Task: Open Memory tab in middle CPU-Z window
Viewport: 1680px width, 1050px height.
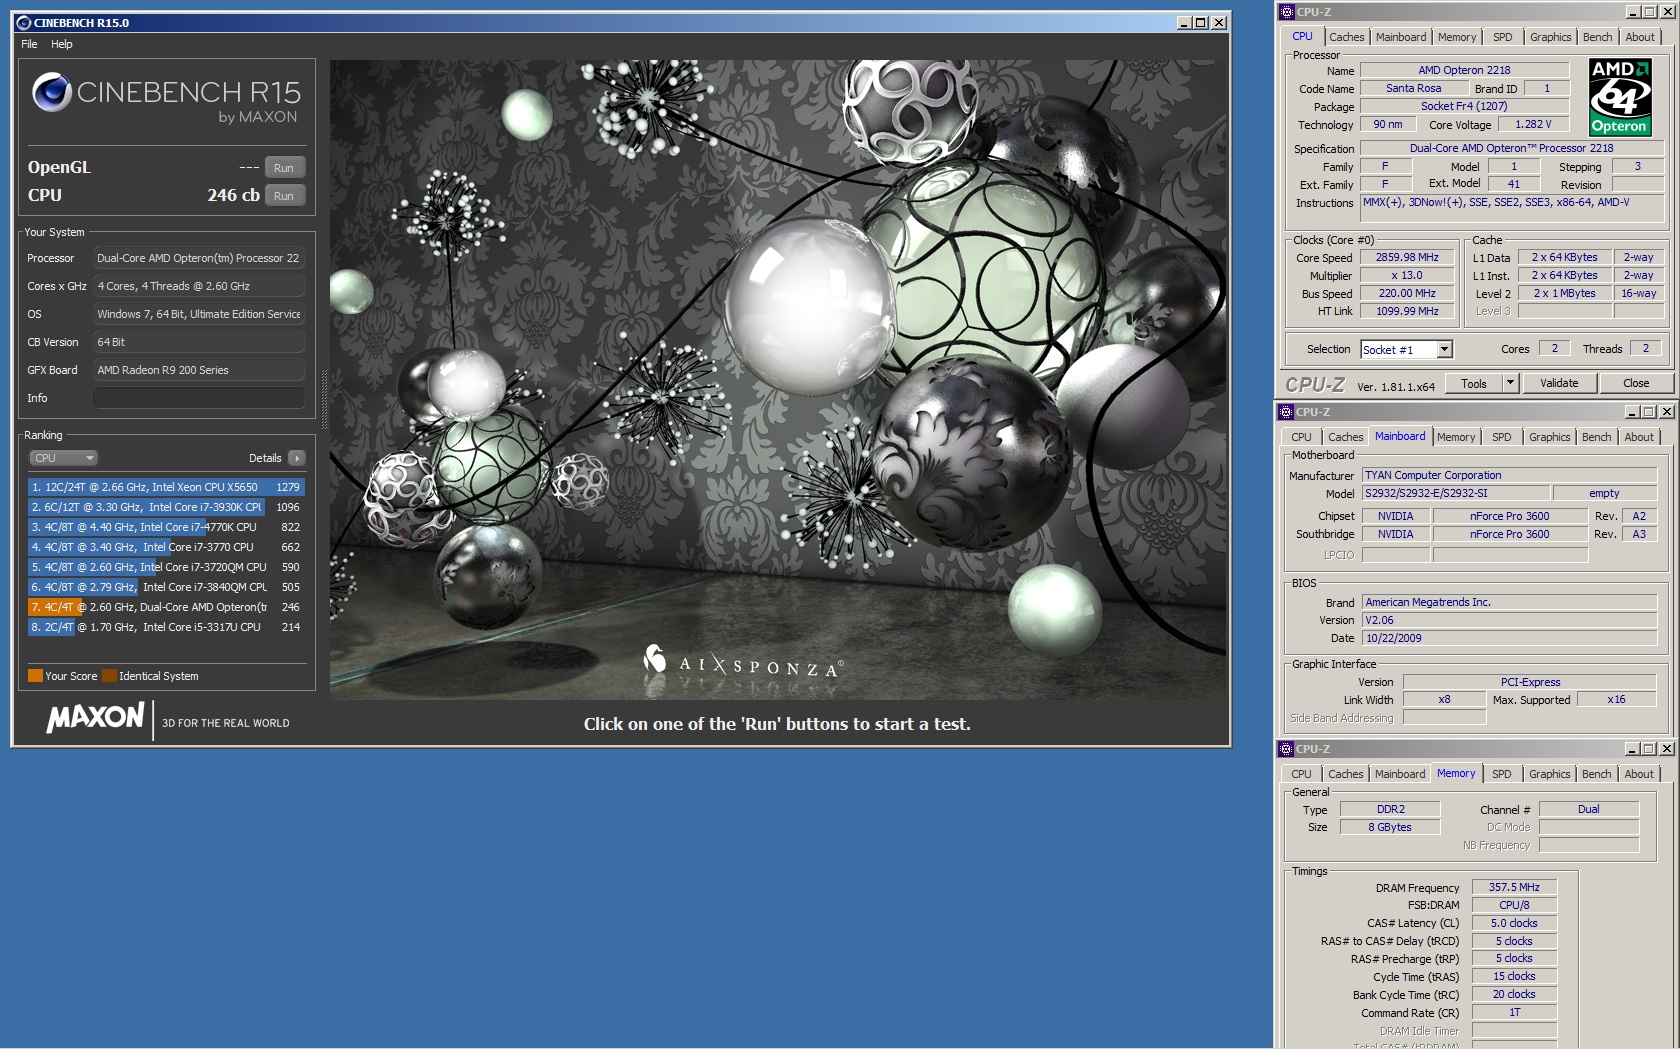Action: 1456,437
